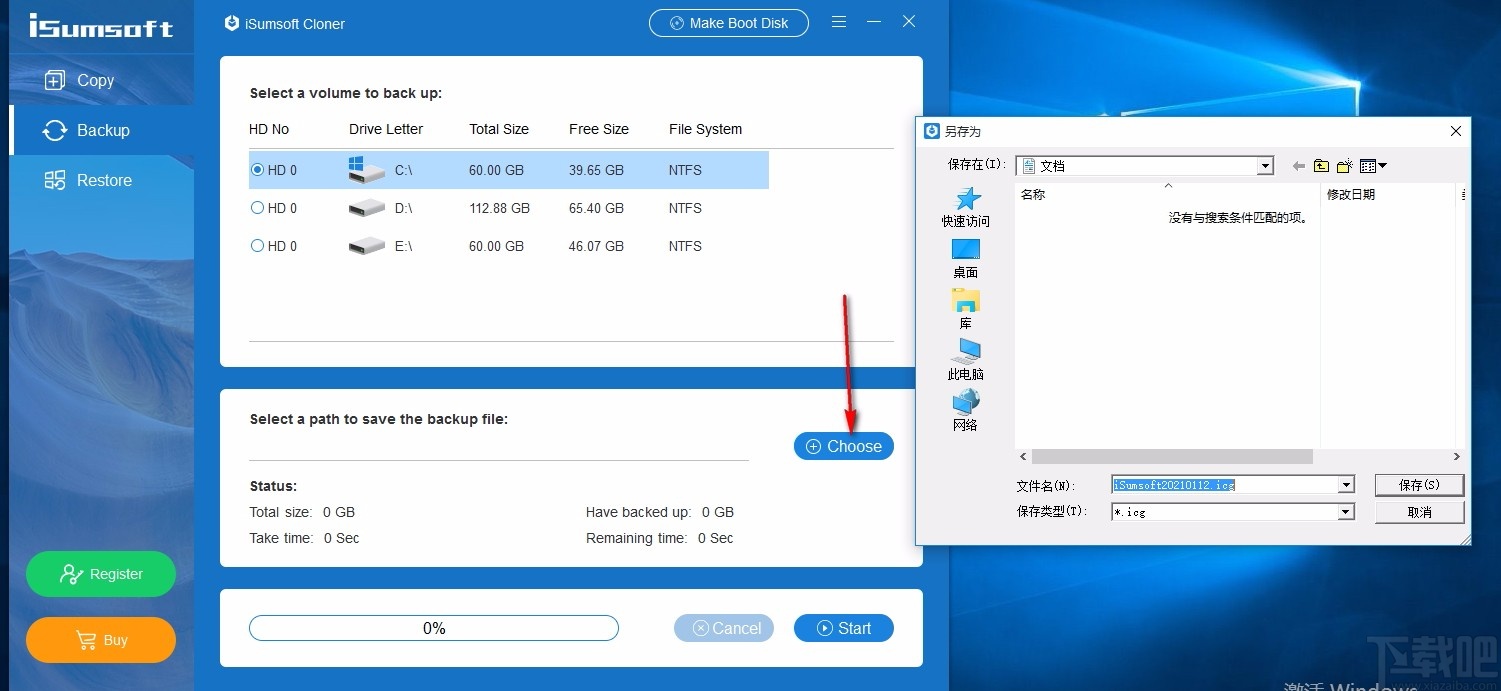Click the Up One Level folder icon
This screenshot has width=1501, height=691.
click(1321, 165)
